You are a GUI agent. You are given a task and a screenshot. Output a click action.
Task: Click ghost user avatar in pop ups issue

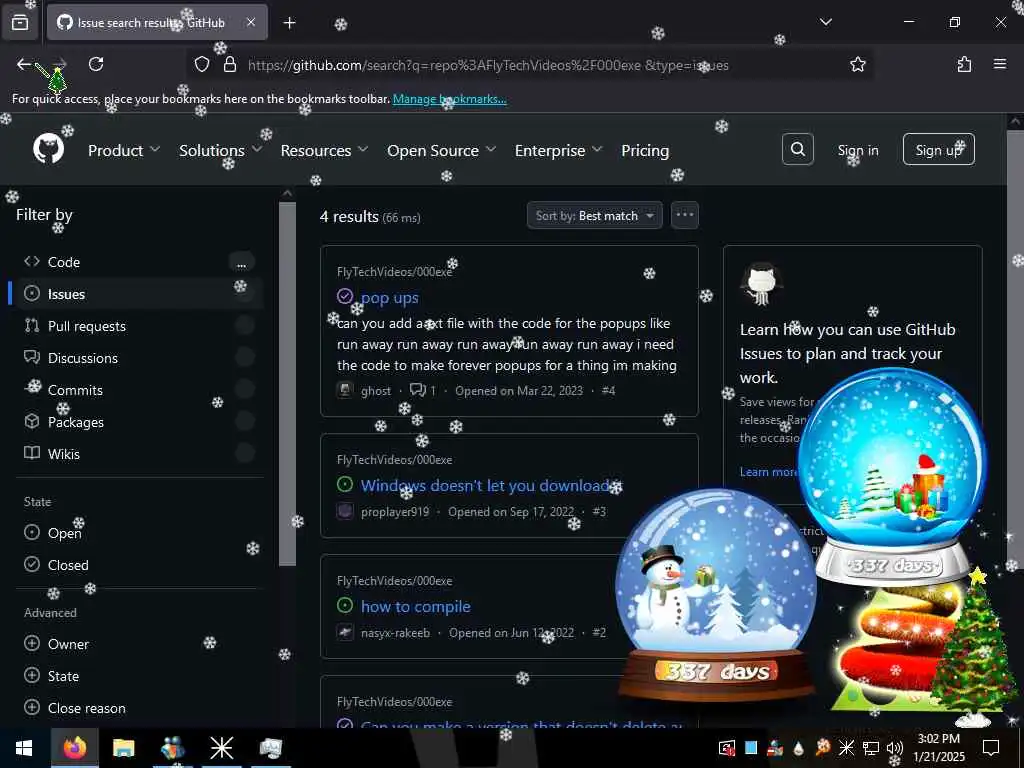[345, 391]
